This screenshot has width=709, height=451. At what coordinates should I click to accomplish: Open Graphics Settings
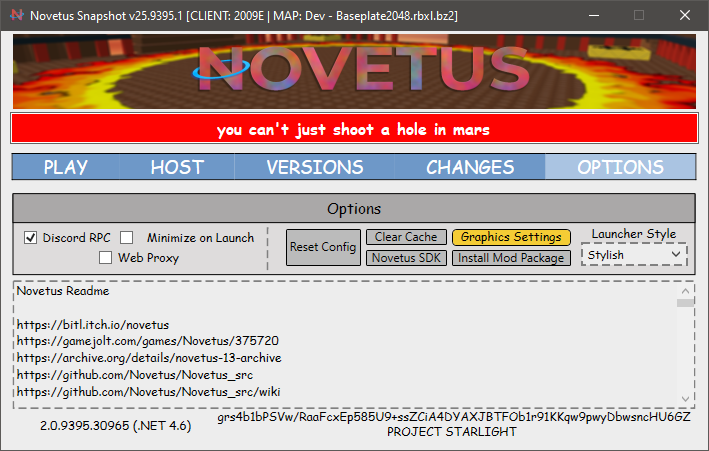click(511, 237)
